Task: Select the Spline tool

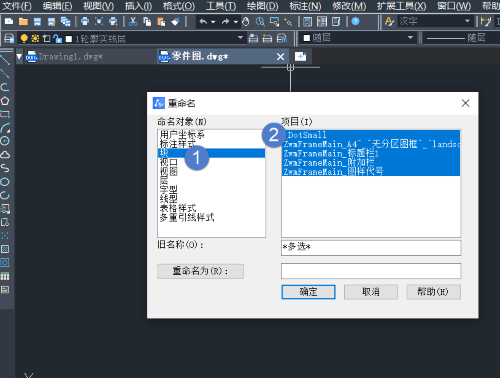Action: pyautogui.click(x=5, y=168)
